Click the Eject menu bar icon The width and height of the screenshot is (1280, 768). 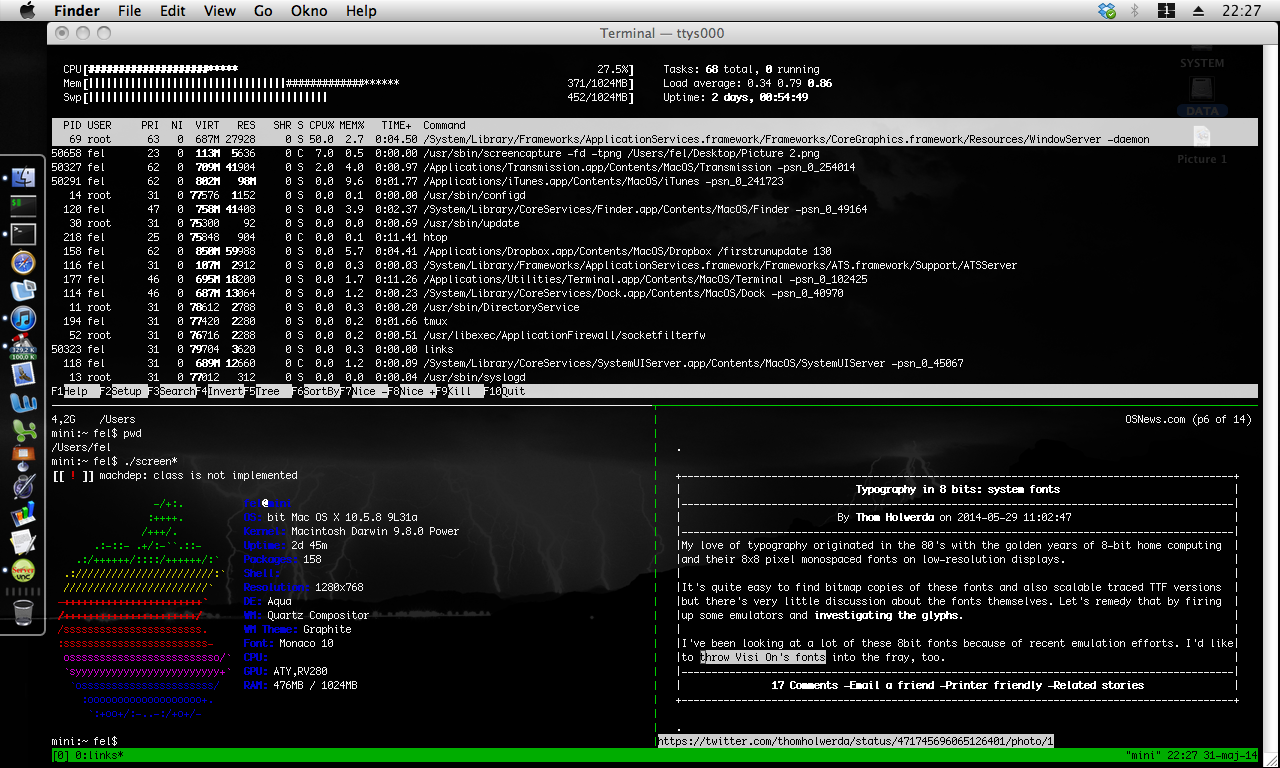[1198, 11]
